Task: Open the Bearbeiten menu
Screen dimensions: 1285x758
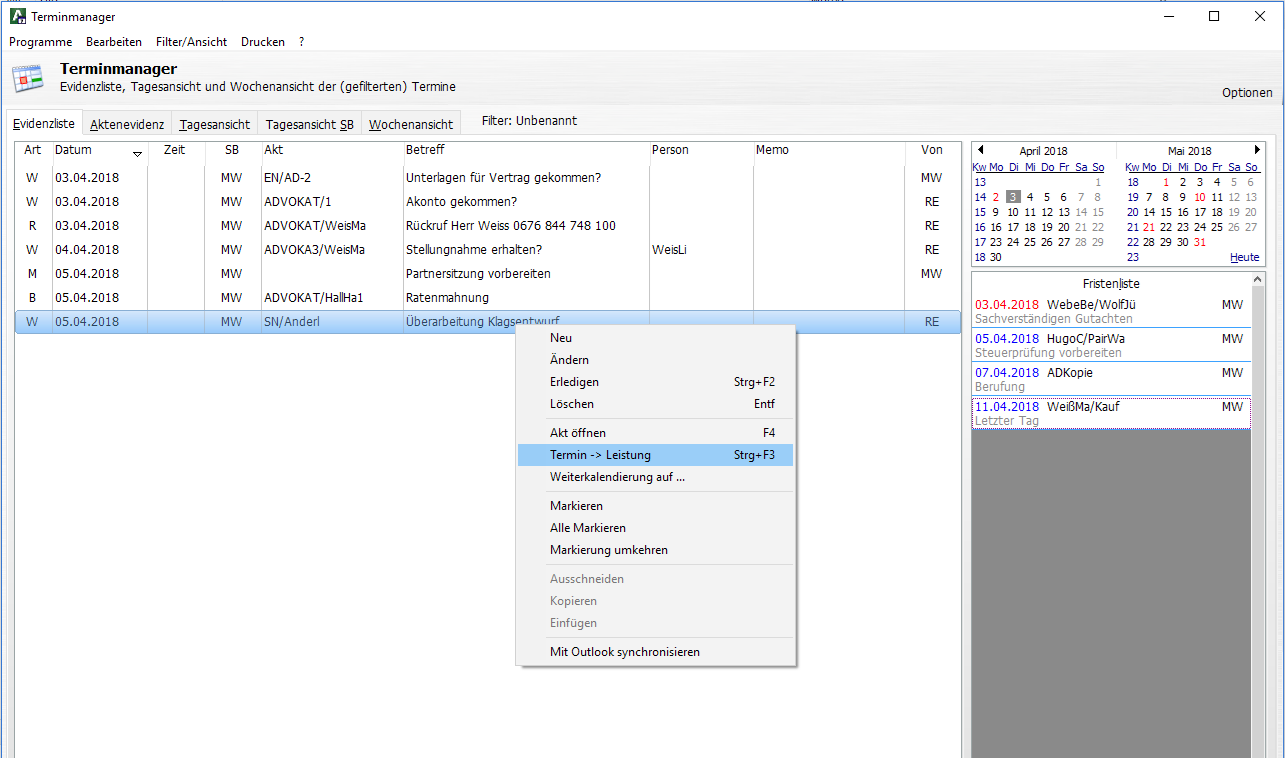Action: tap(114, 42)
